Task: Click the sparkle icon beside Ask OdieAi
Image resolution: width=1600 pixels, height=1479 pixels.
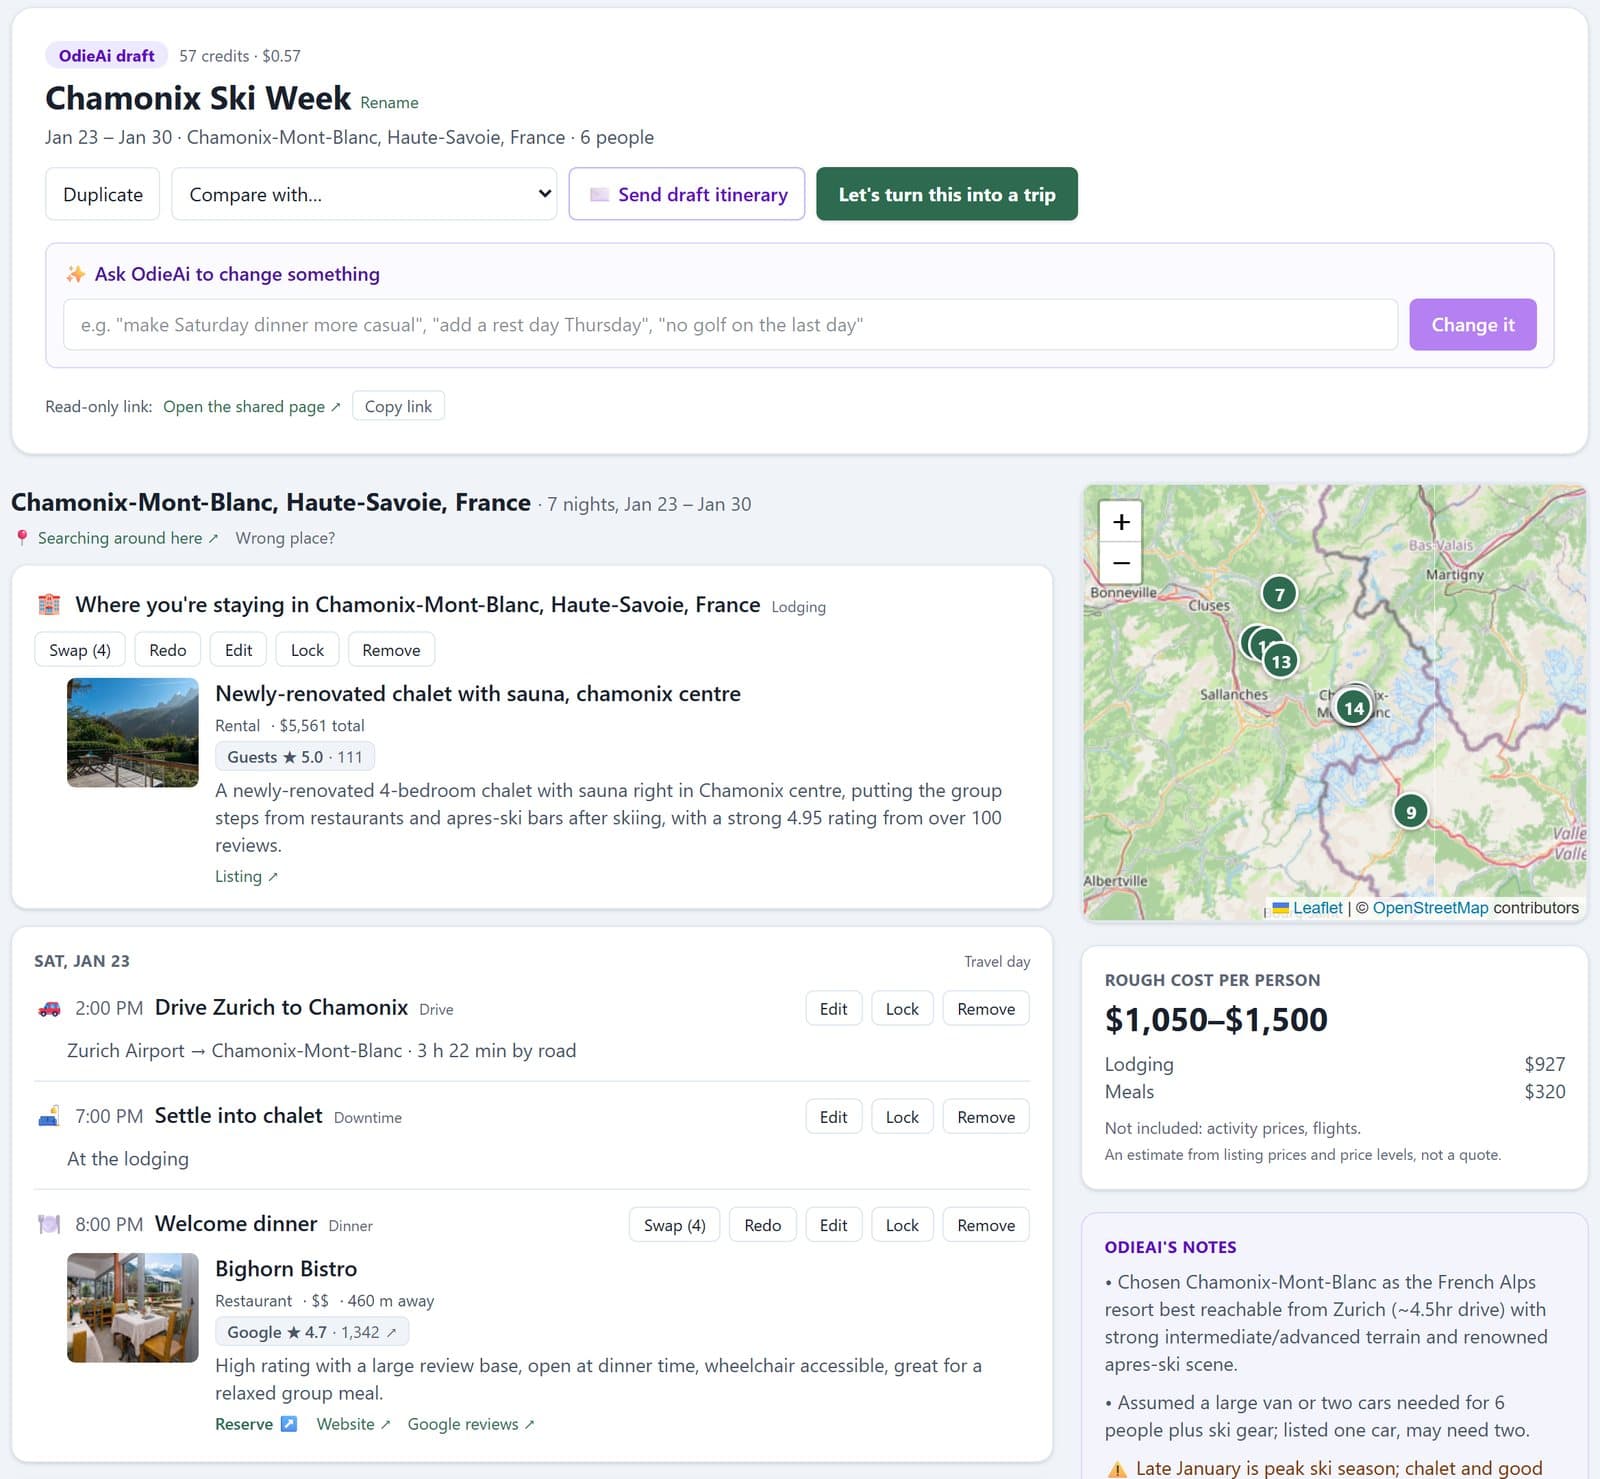Action: pos(75,274)
